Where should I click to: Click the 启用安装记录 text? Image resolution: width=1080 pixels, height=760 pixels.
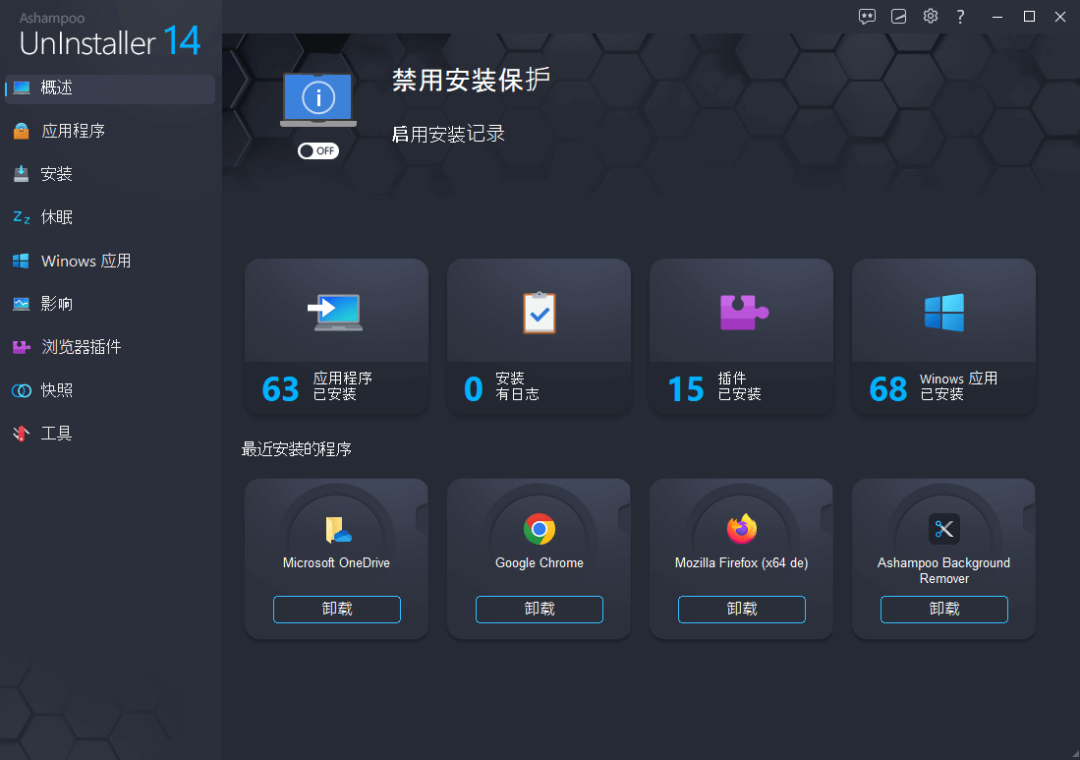tap(448, 134)
